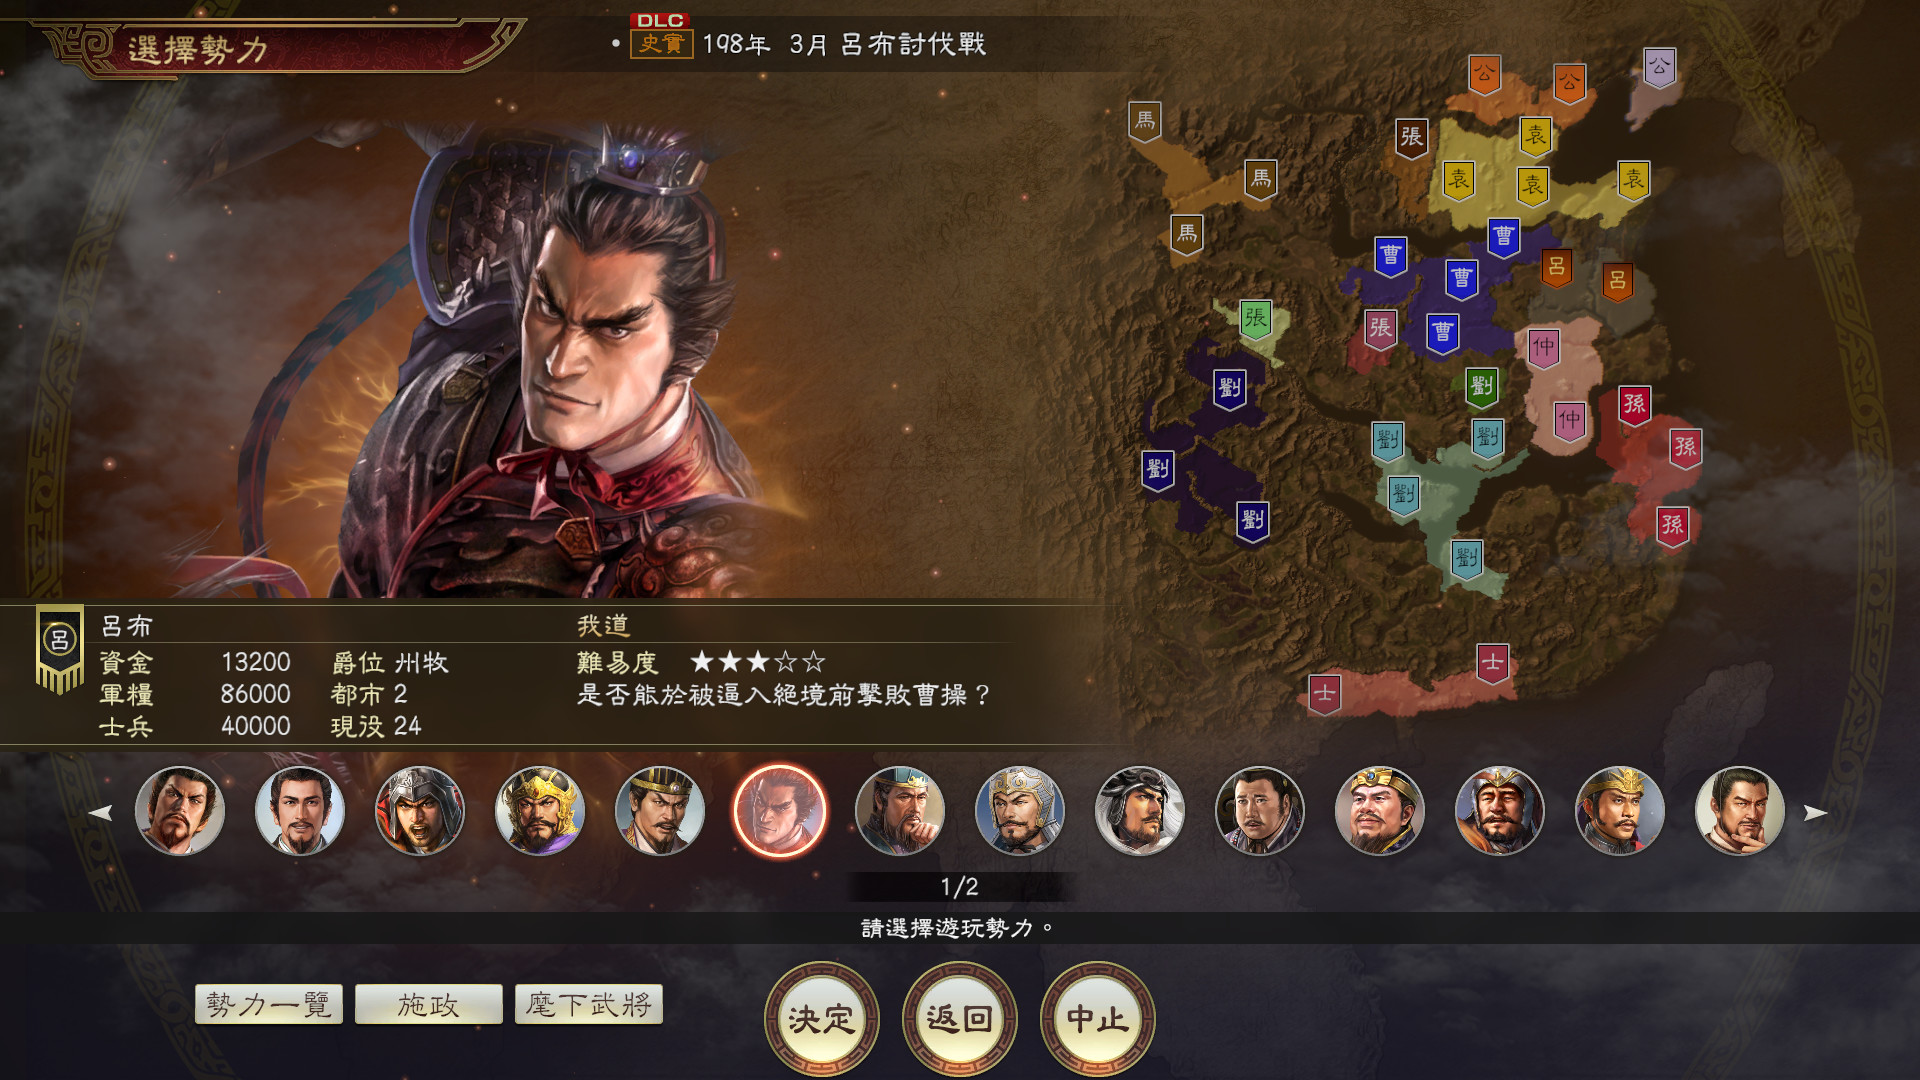Click the leftmost orange 呂 flag on the map

coord(1556,267)
